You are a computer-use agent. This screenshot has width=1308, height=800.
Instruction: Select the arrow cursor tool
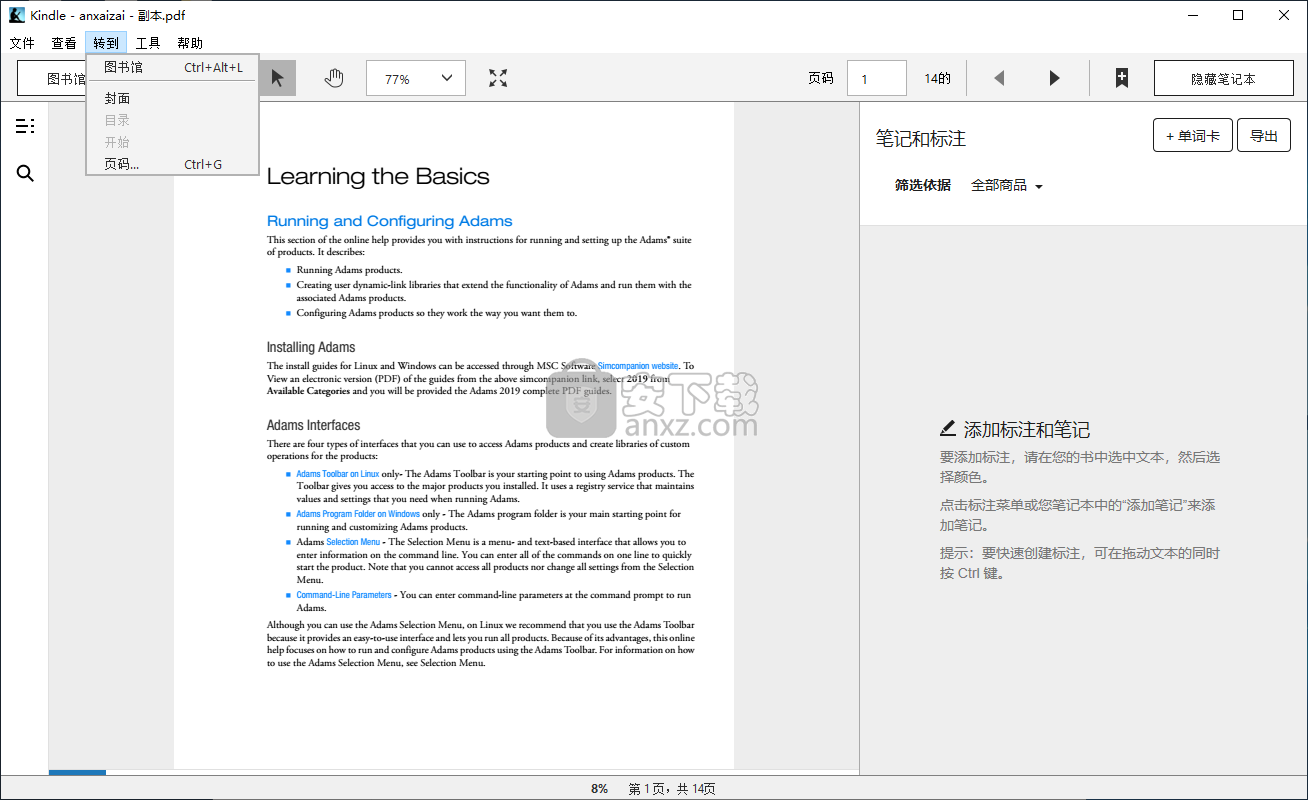[278, 78]
